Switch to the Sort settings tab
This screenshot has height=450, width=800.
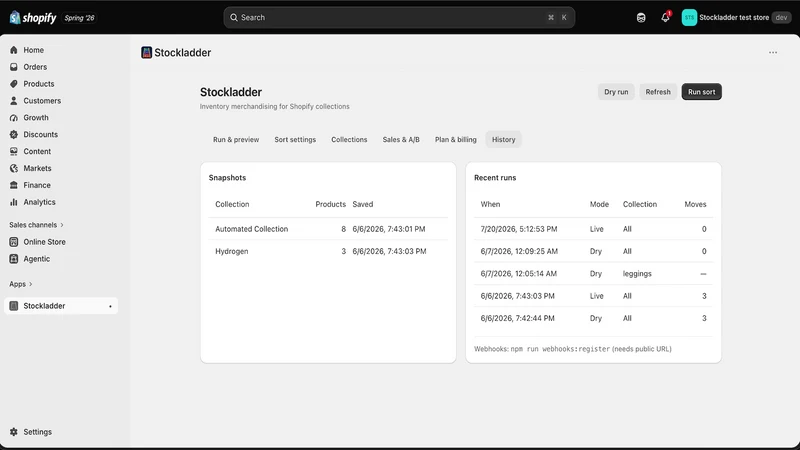[295, 139]
